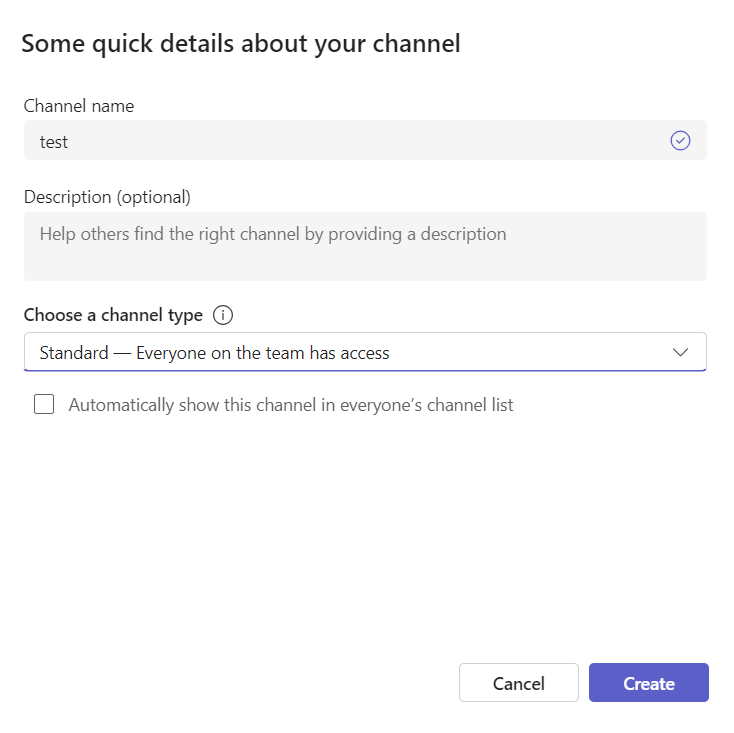Click the 'Channel name' label
Screen dimensions: 734x733
pos(79,106)
